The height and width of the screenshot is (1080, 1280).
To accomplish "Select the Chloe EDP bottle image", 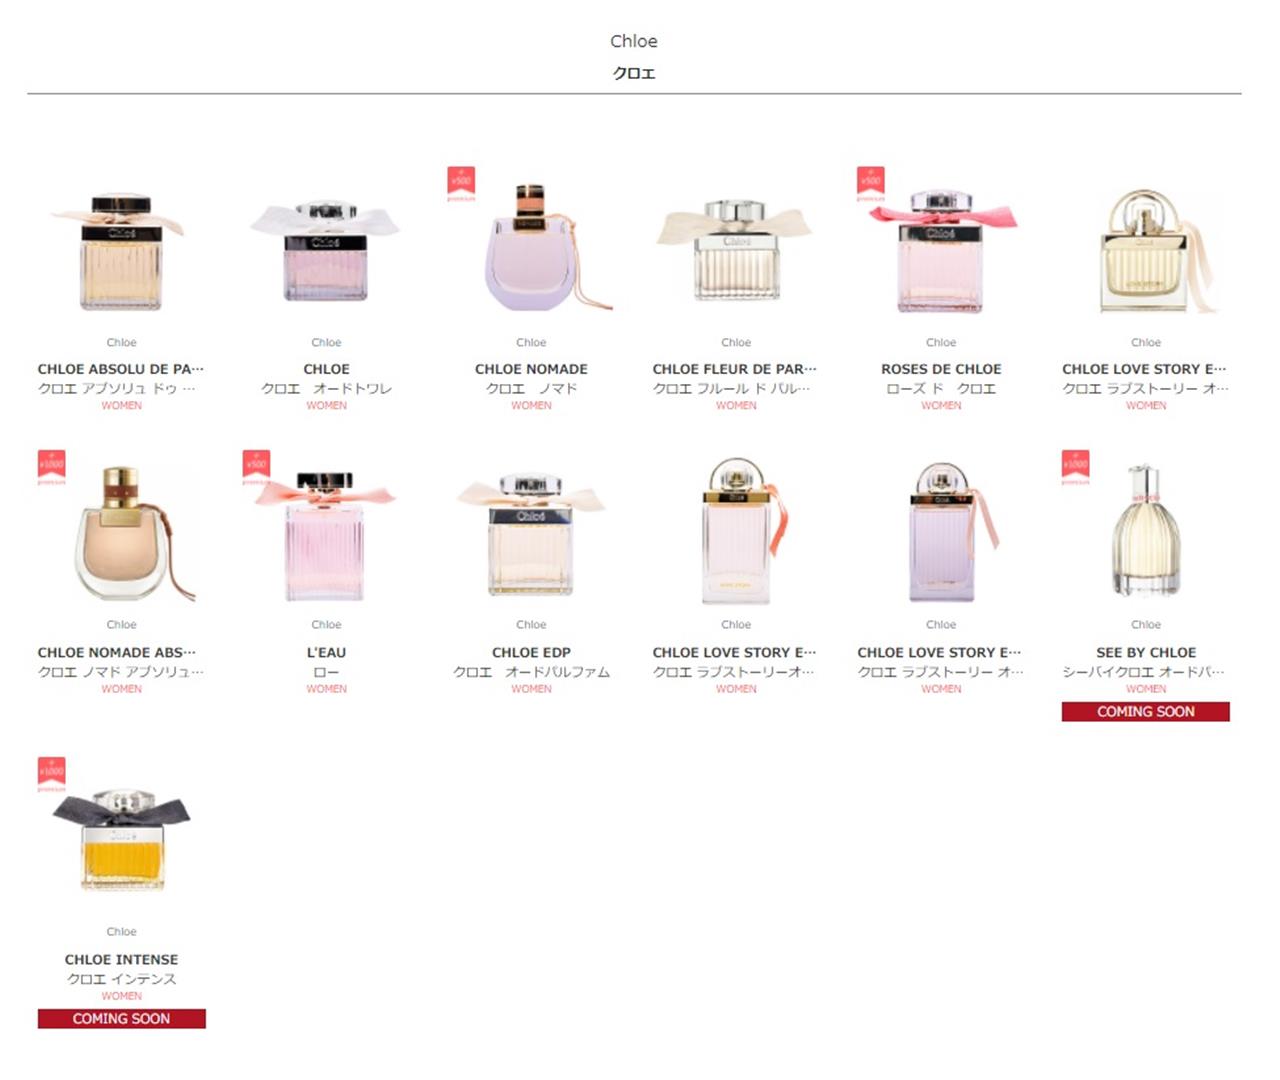I will coord(531,534).
